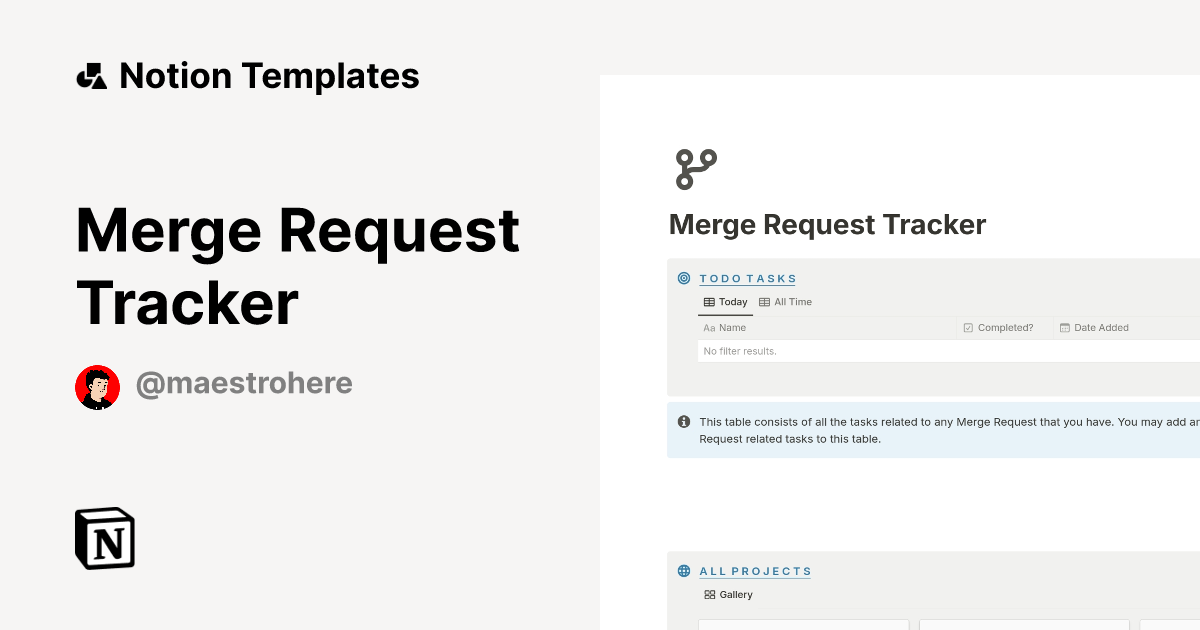Open the Date Added column options

tap(1103, 327)
